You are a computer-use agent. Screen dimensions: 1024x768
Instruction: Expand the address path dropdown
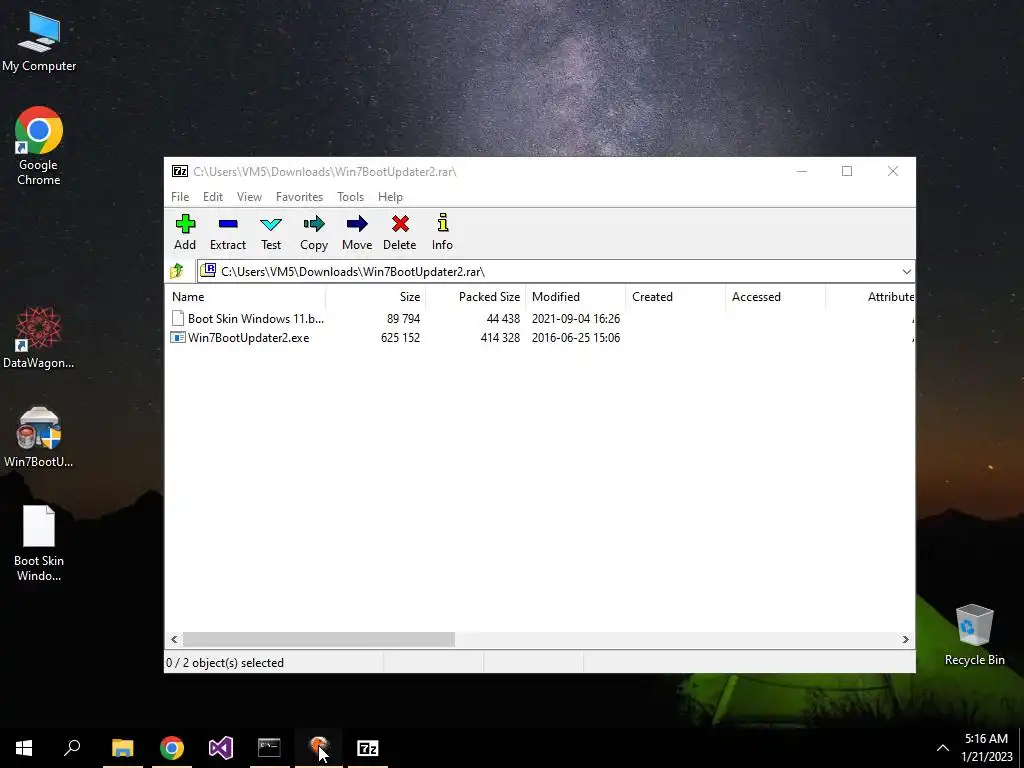[x=906, y=272]
